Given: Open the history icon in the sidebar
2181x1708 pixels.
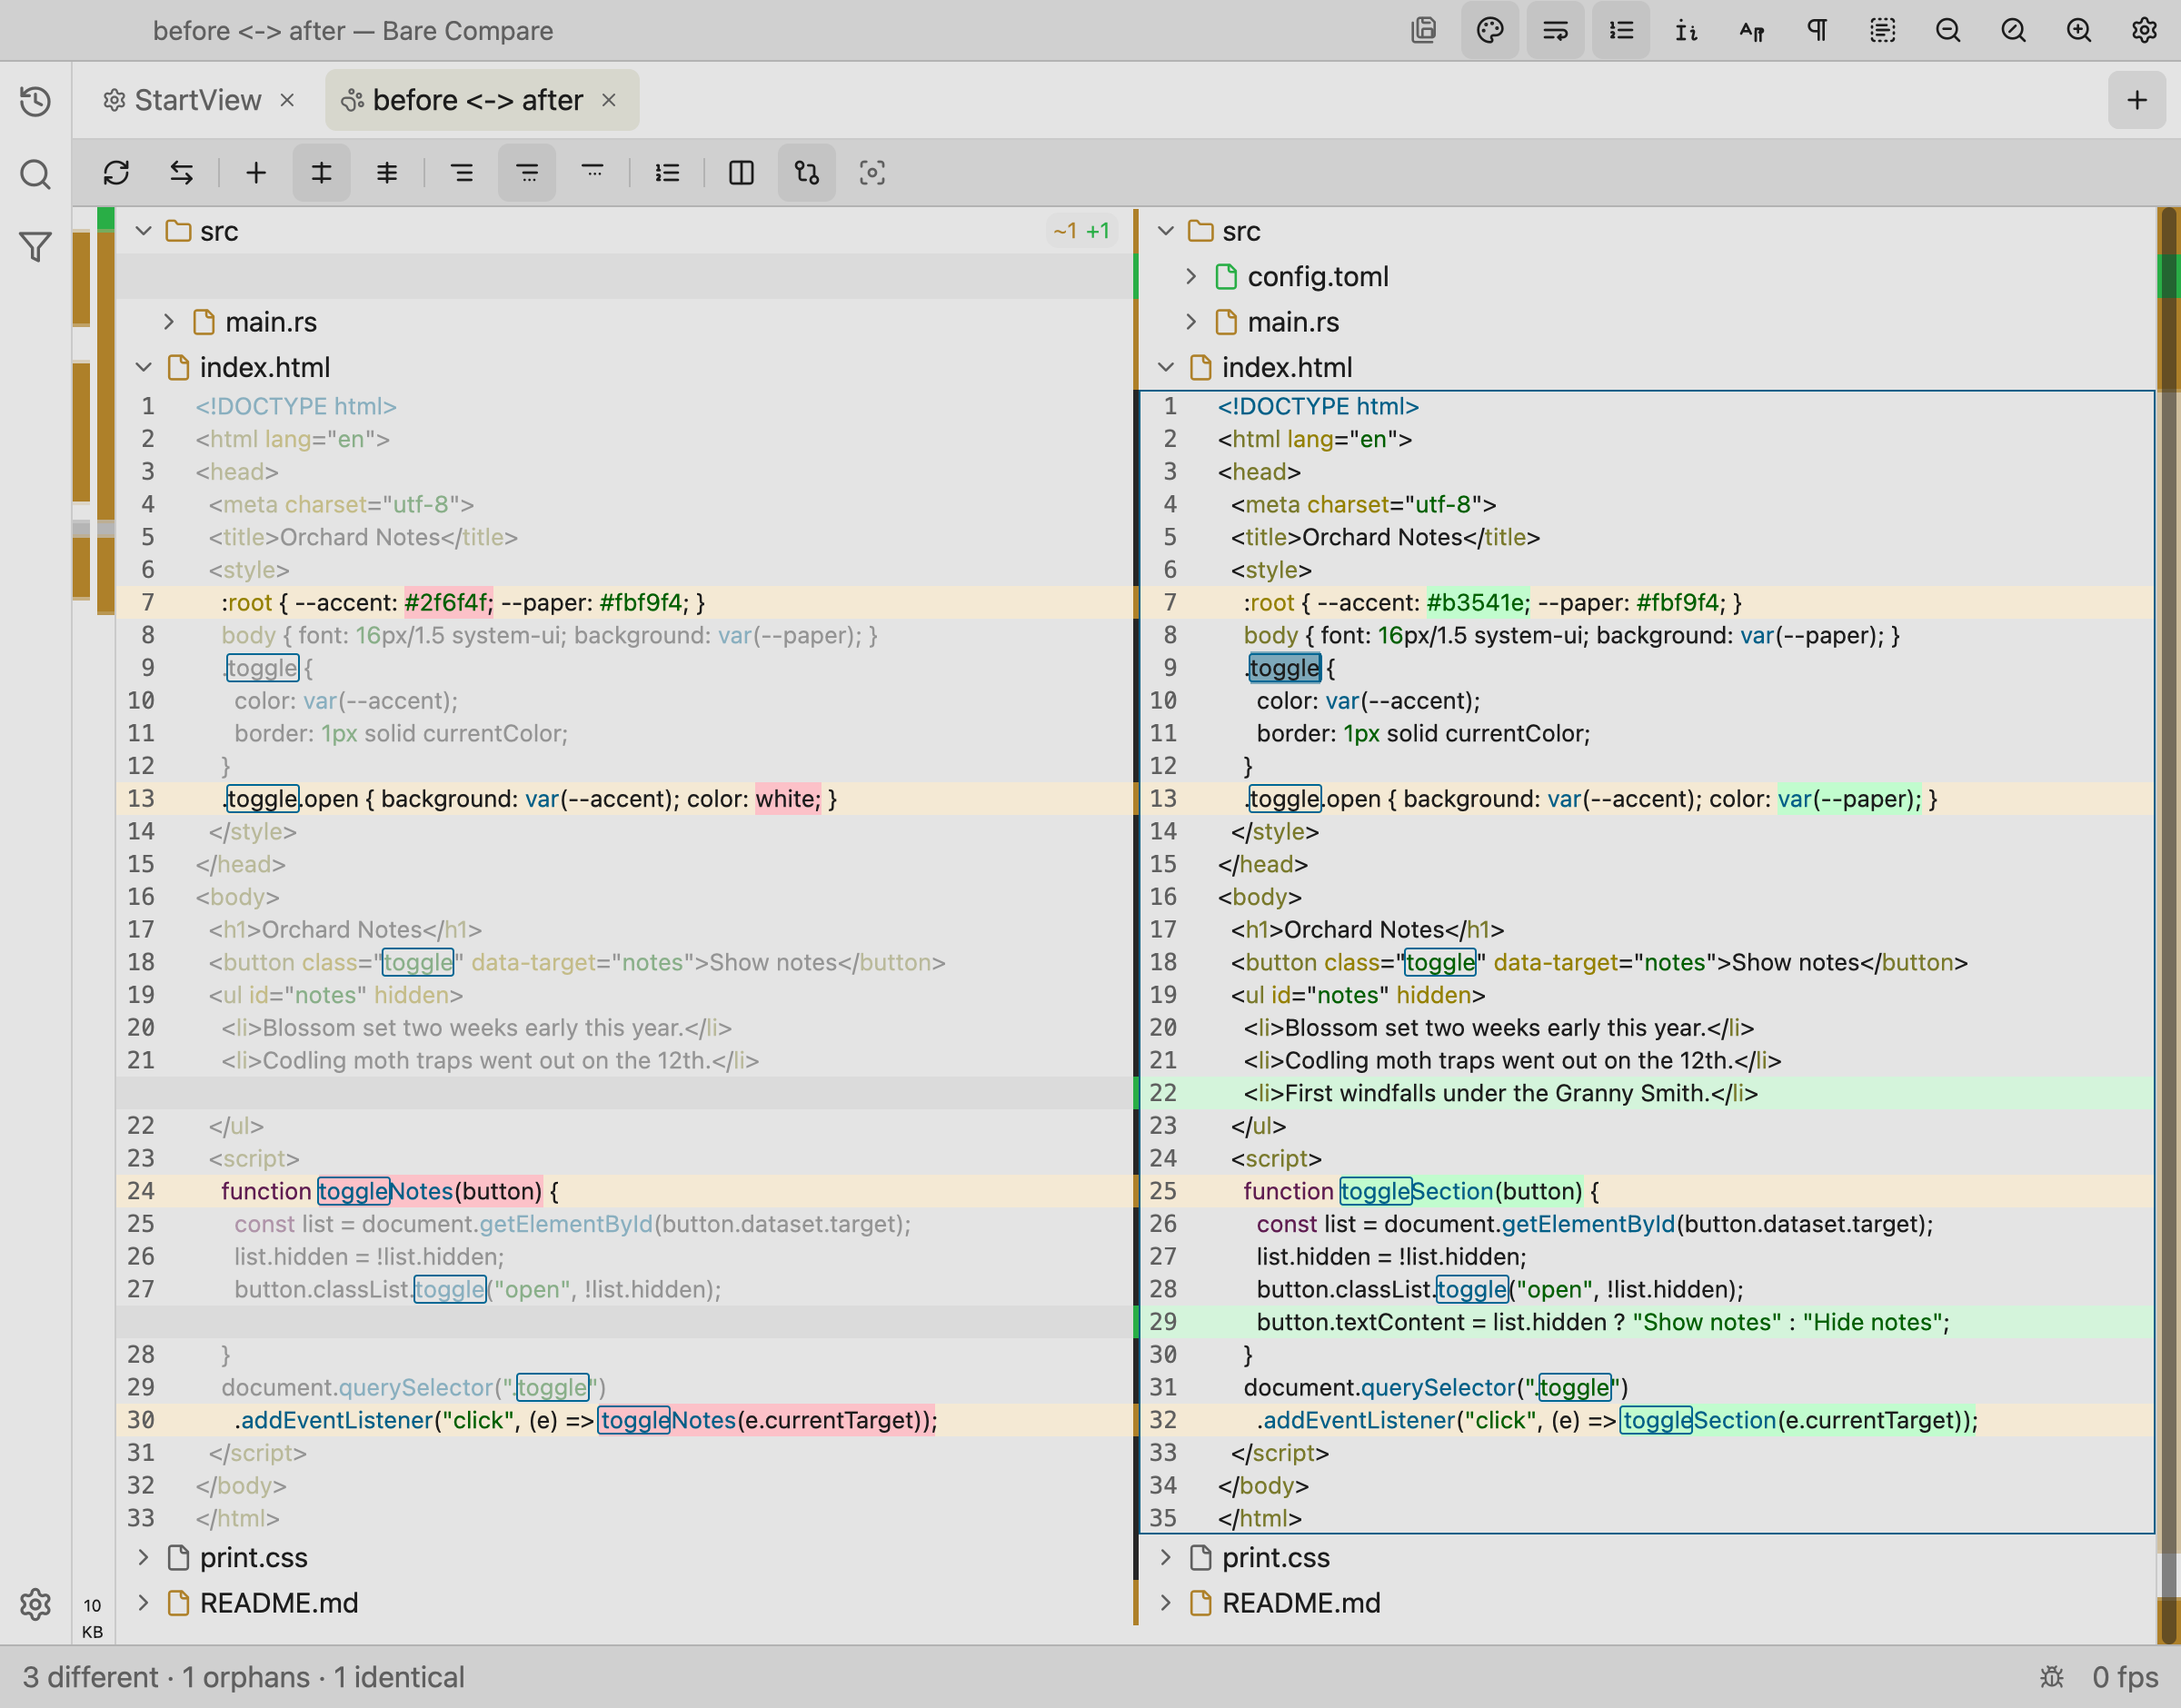Looking at the screenshot, I should (x=35, y=101).
